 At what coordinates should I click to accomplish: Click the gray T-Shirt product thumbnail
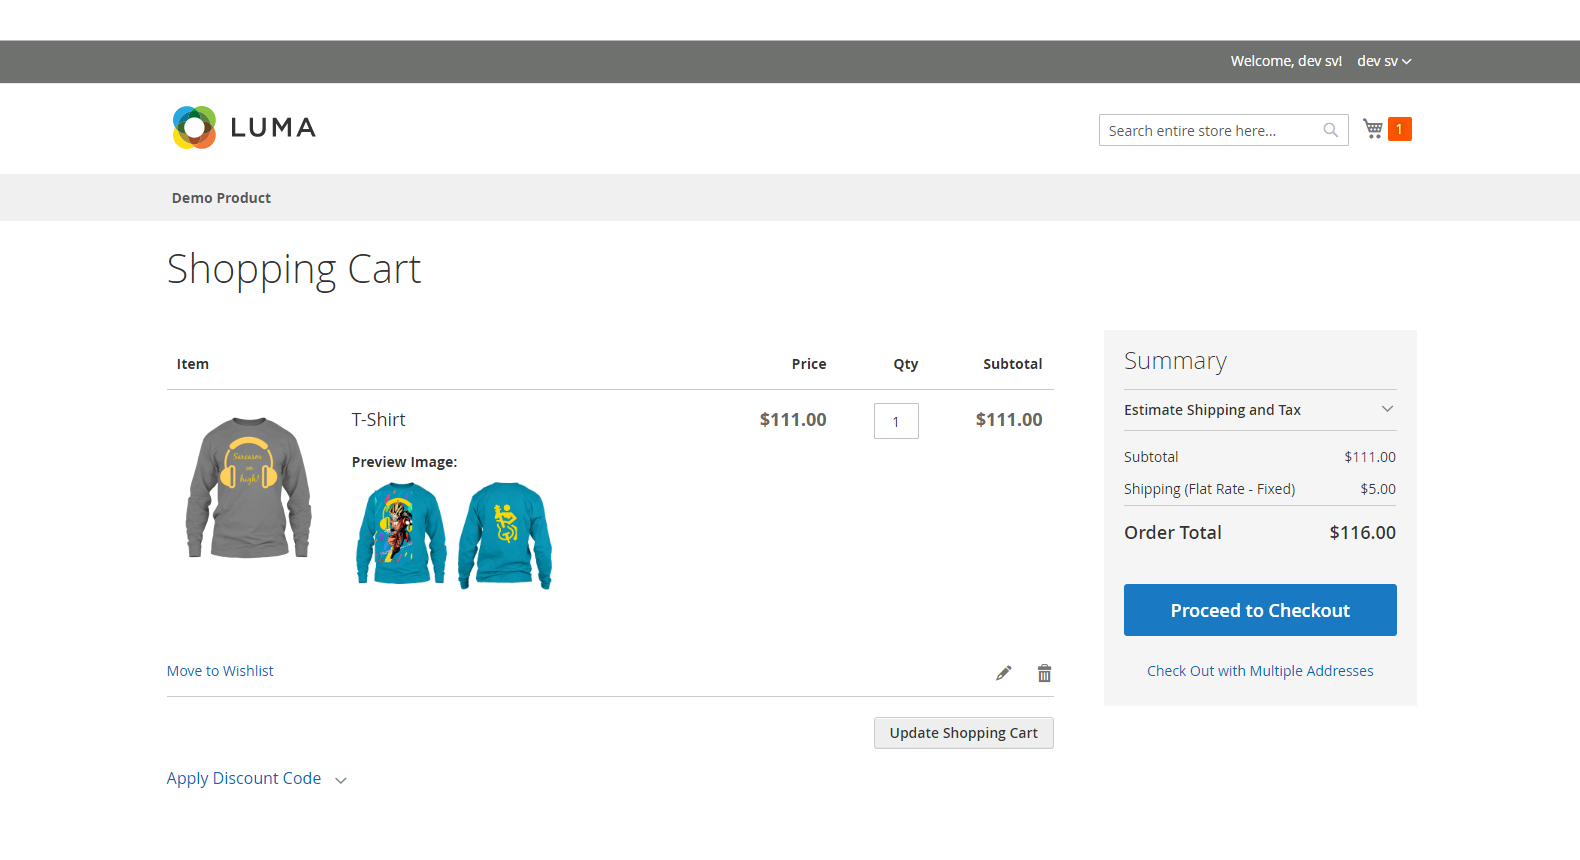[248, 487]
